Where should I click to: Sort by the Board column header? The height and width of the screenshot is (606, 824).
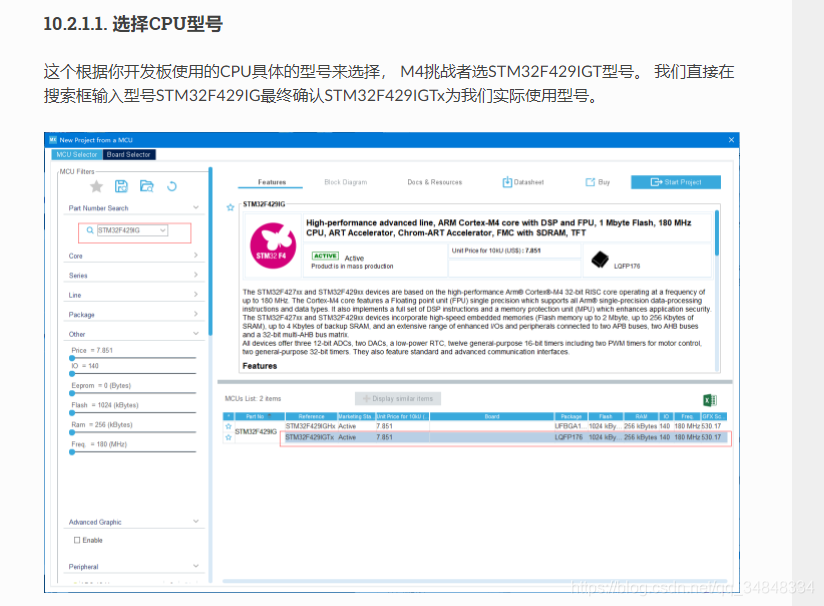(492, 416)
